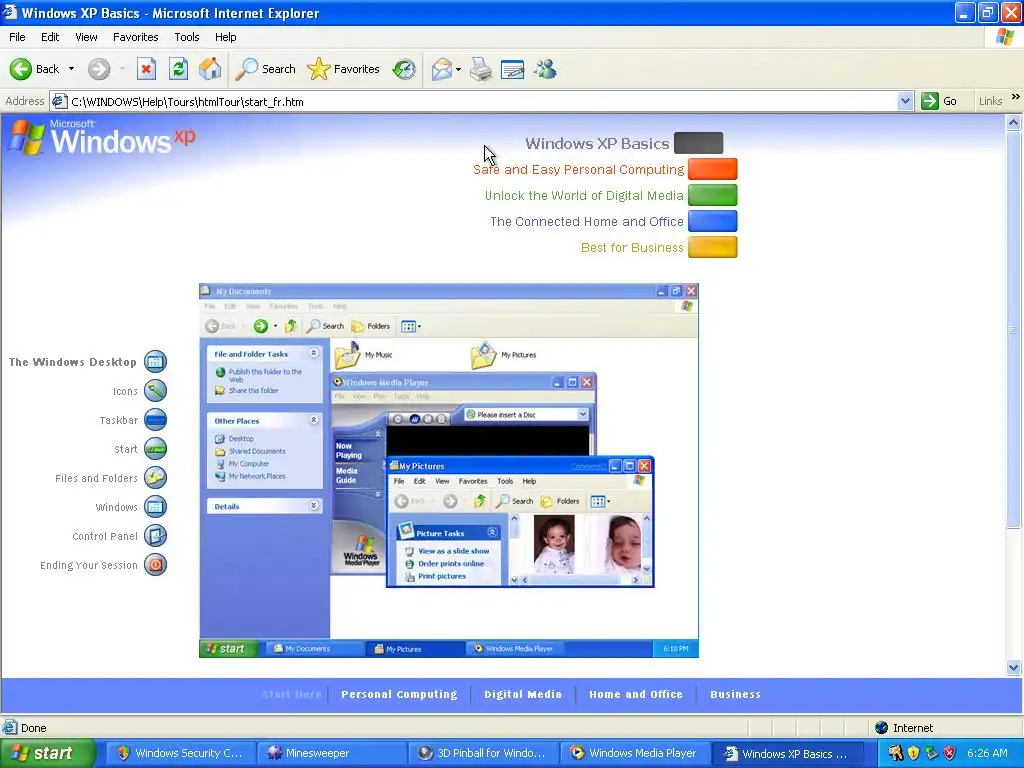Image resolution: width=1024 pixels, height=768 pixels.
Task: Switch to Windows Media Player taskbar button
Action: click(633, 753)
